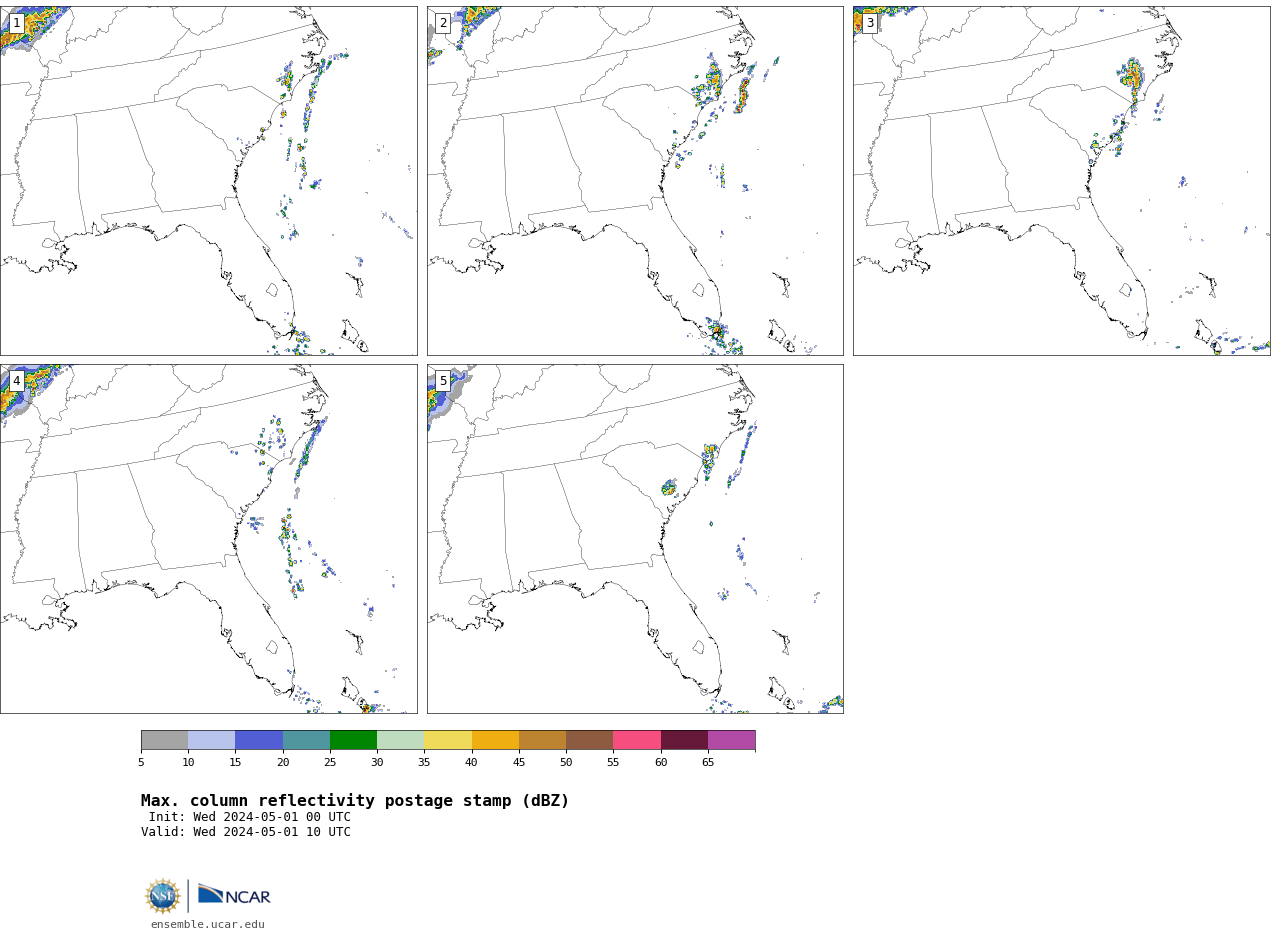Click the 'Max. column reflectivity postage stamp' title
Image resolution: width=1280 pixels, height=936 pixels.
(x=355, y=801)
